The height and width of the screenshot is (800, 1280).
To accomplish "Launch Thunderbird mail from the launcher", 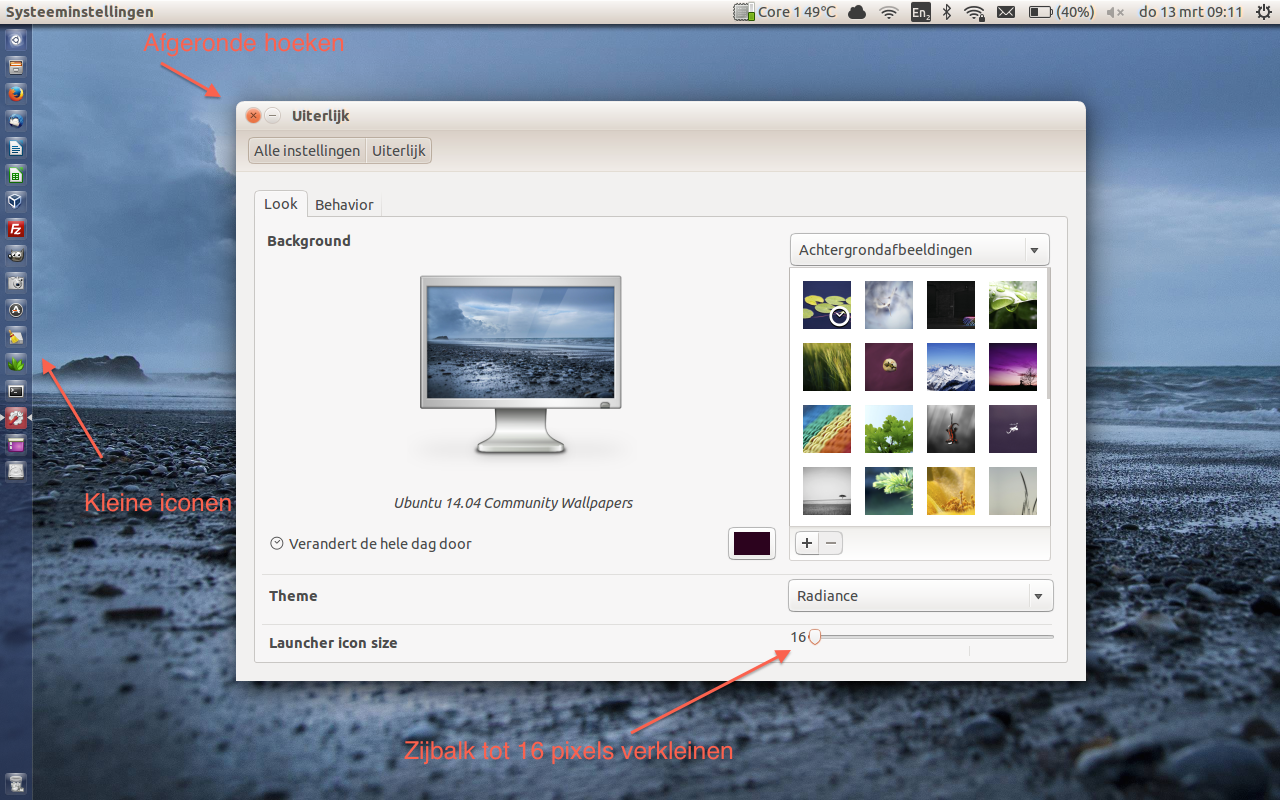I will [x=16, y=121].
